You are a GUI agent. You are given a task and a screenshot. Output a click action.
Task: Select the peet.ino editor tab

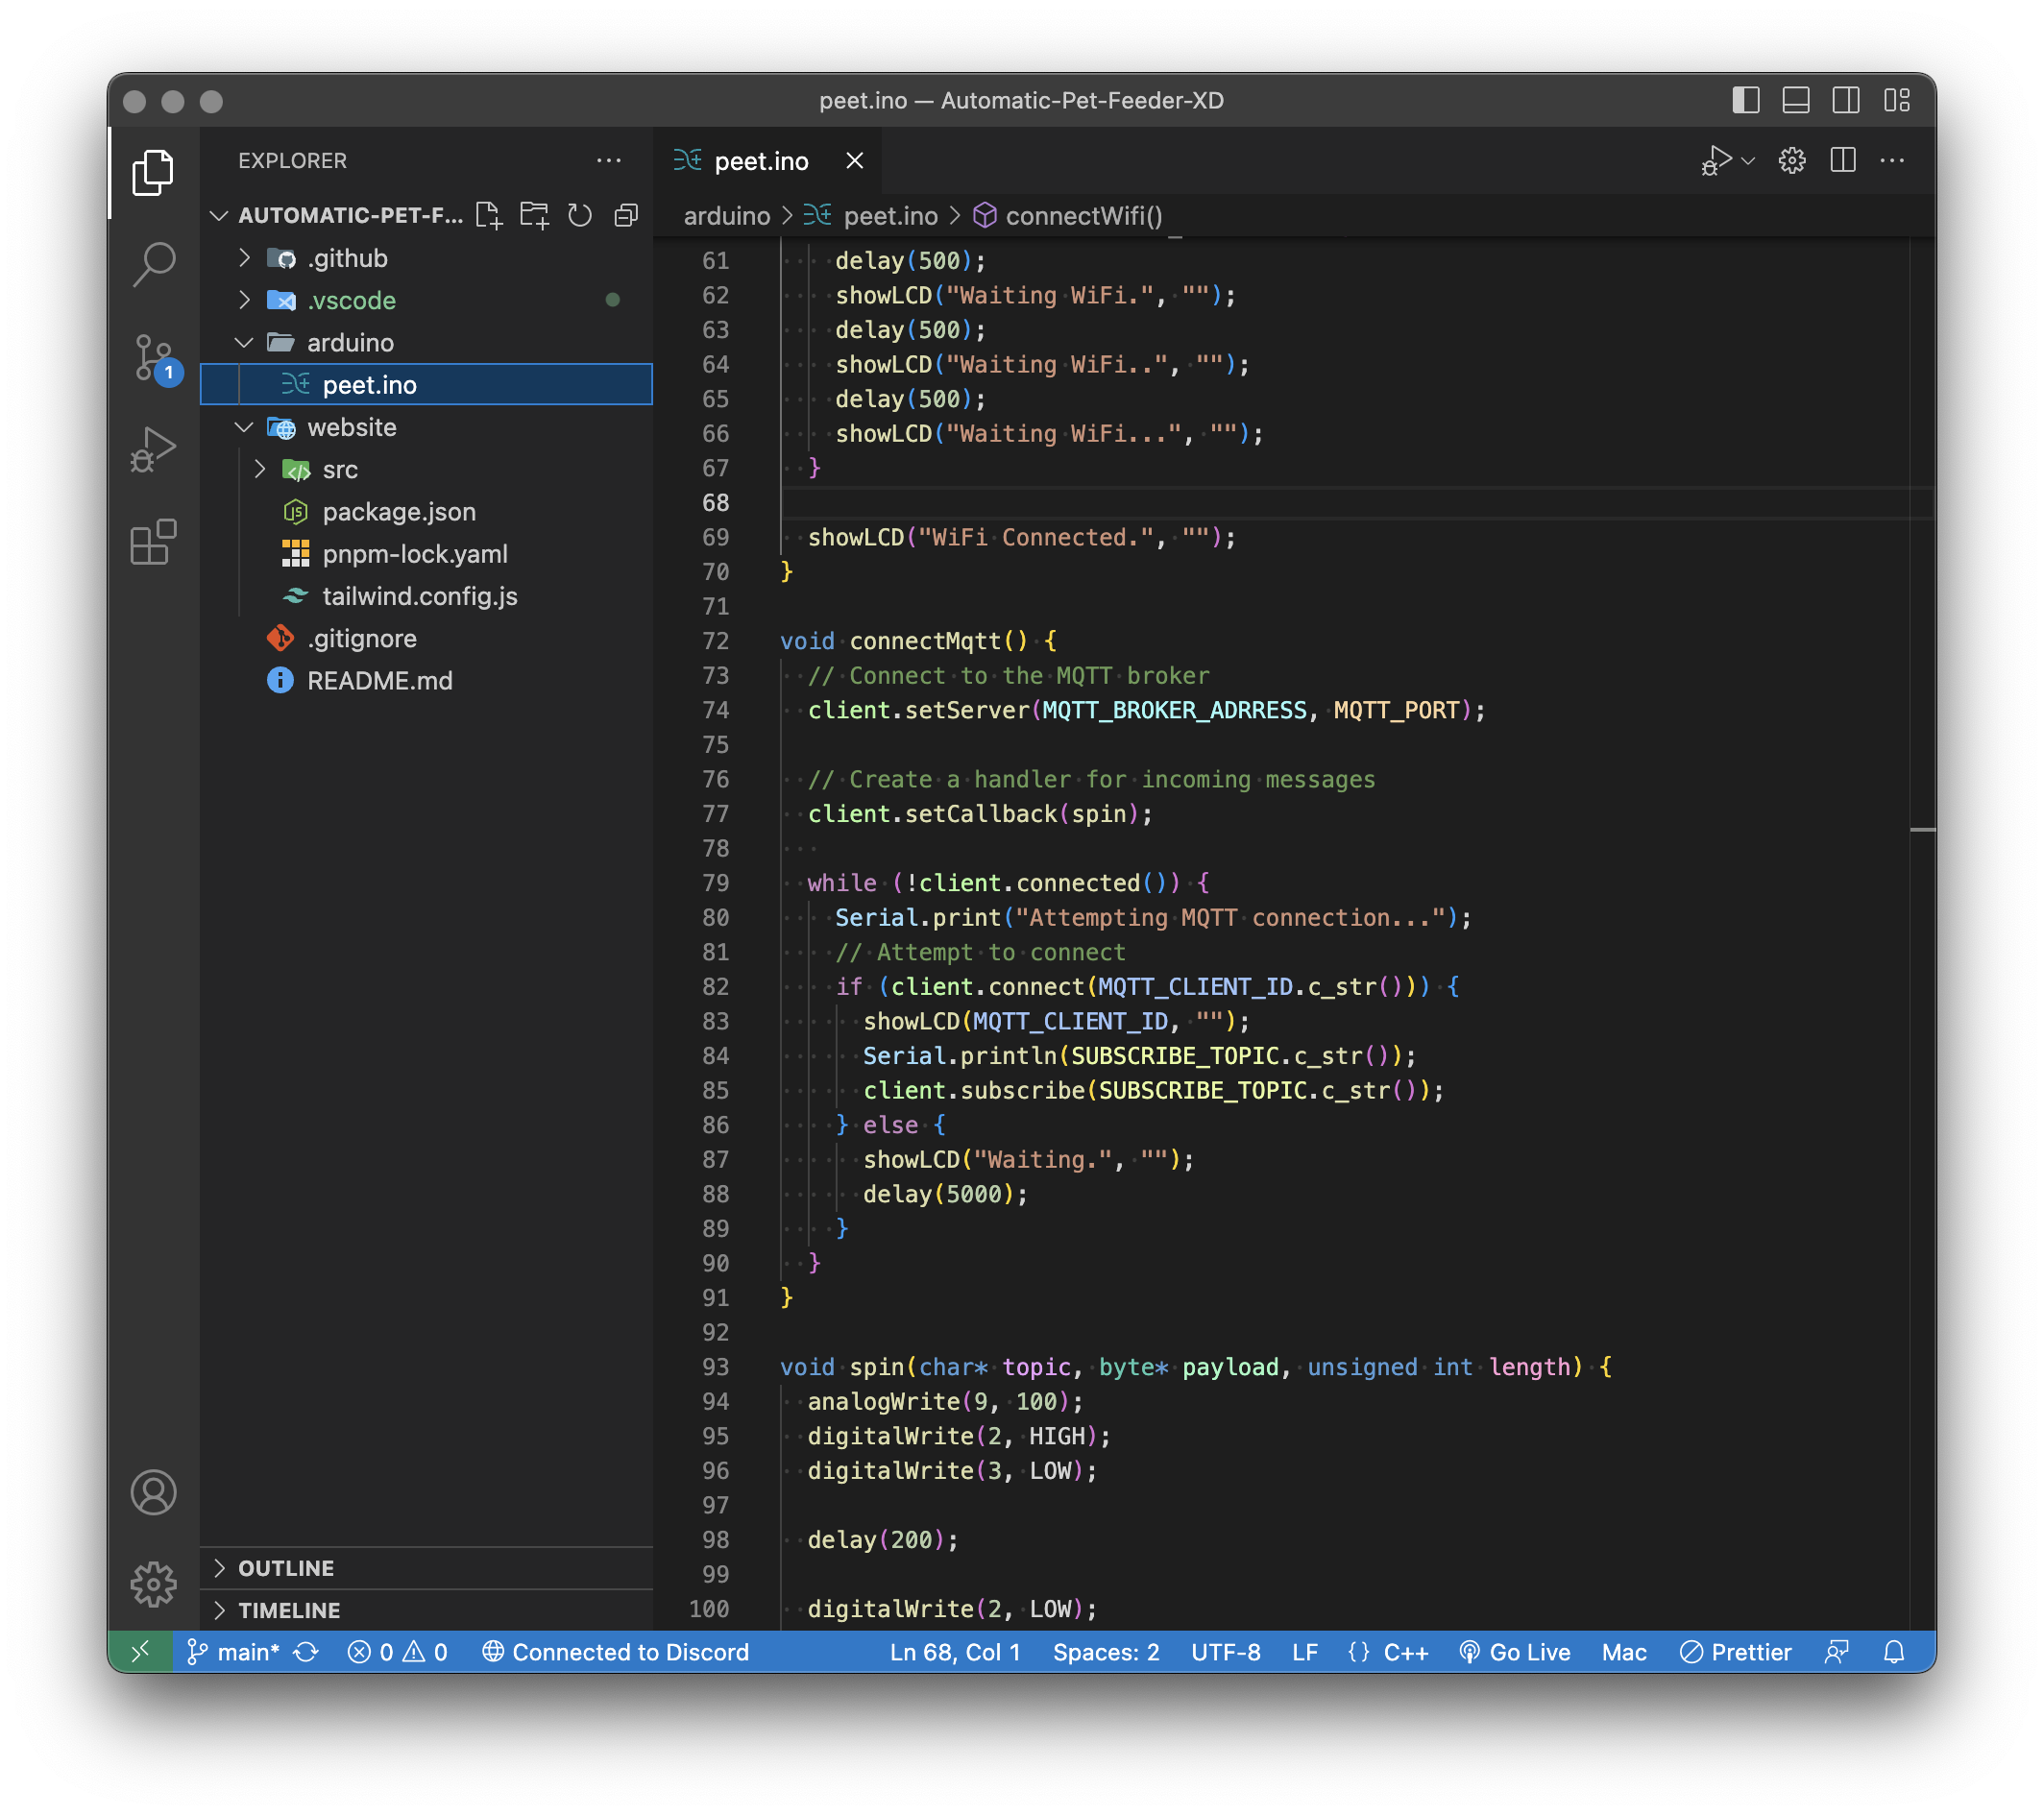pos(760,161)
